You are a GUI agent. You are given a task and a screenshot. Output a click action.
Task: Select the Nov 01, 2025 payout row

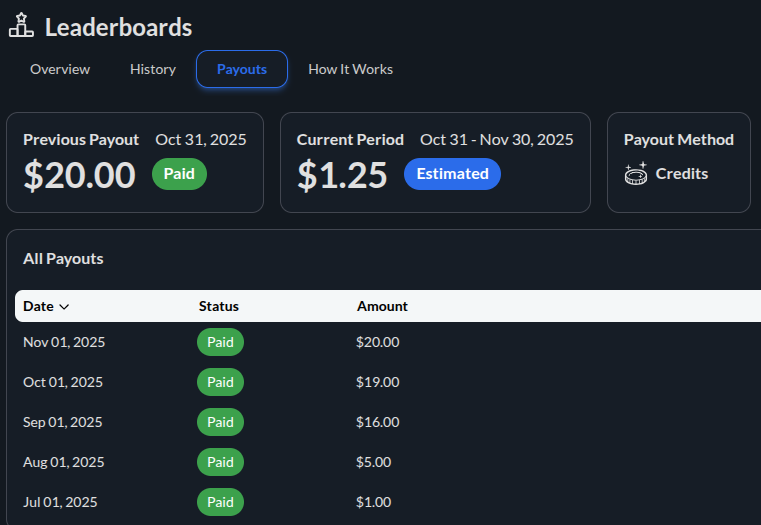(64, 342)
